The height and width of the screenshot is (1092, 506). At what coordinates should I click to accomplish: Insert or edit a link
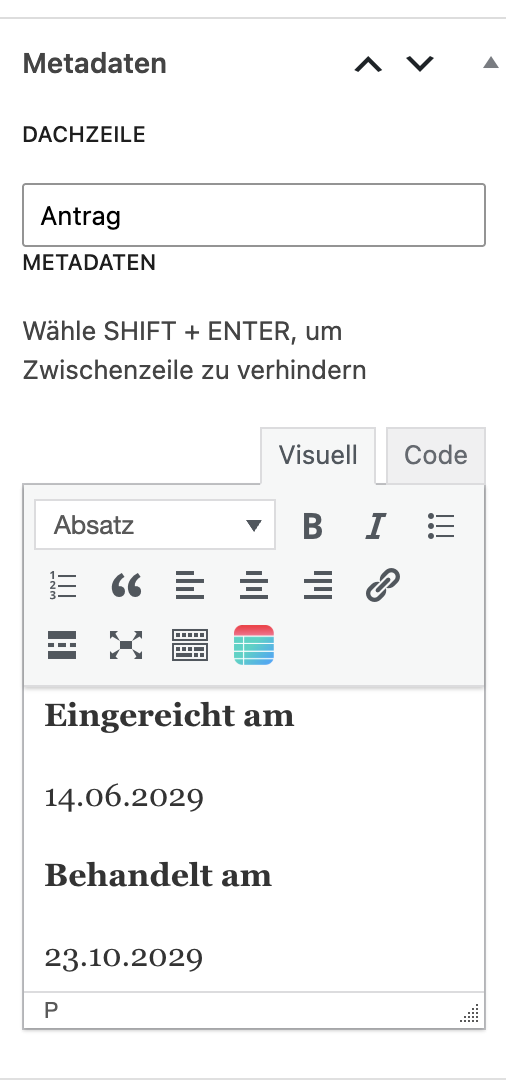[x=383, y=585]
